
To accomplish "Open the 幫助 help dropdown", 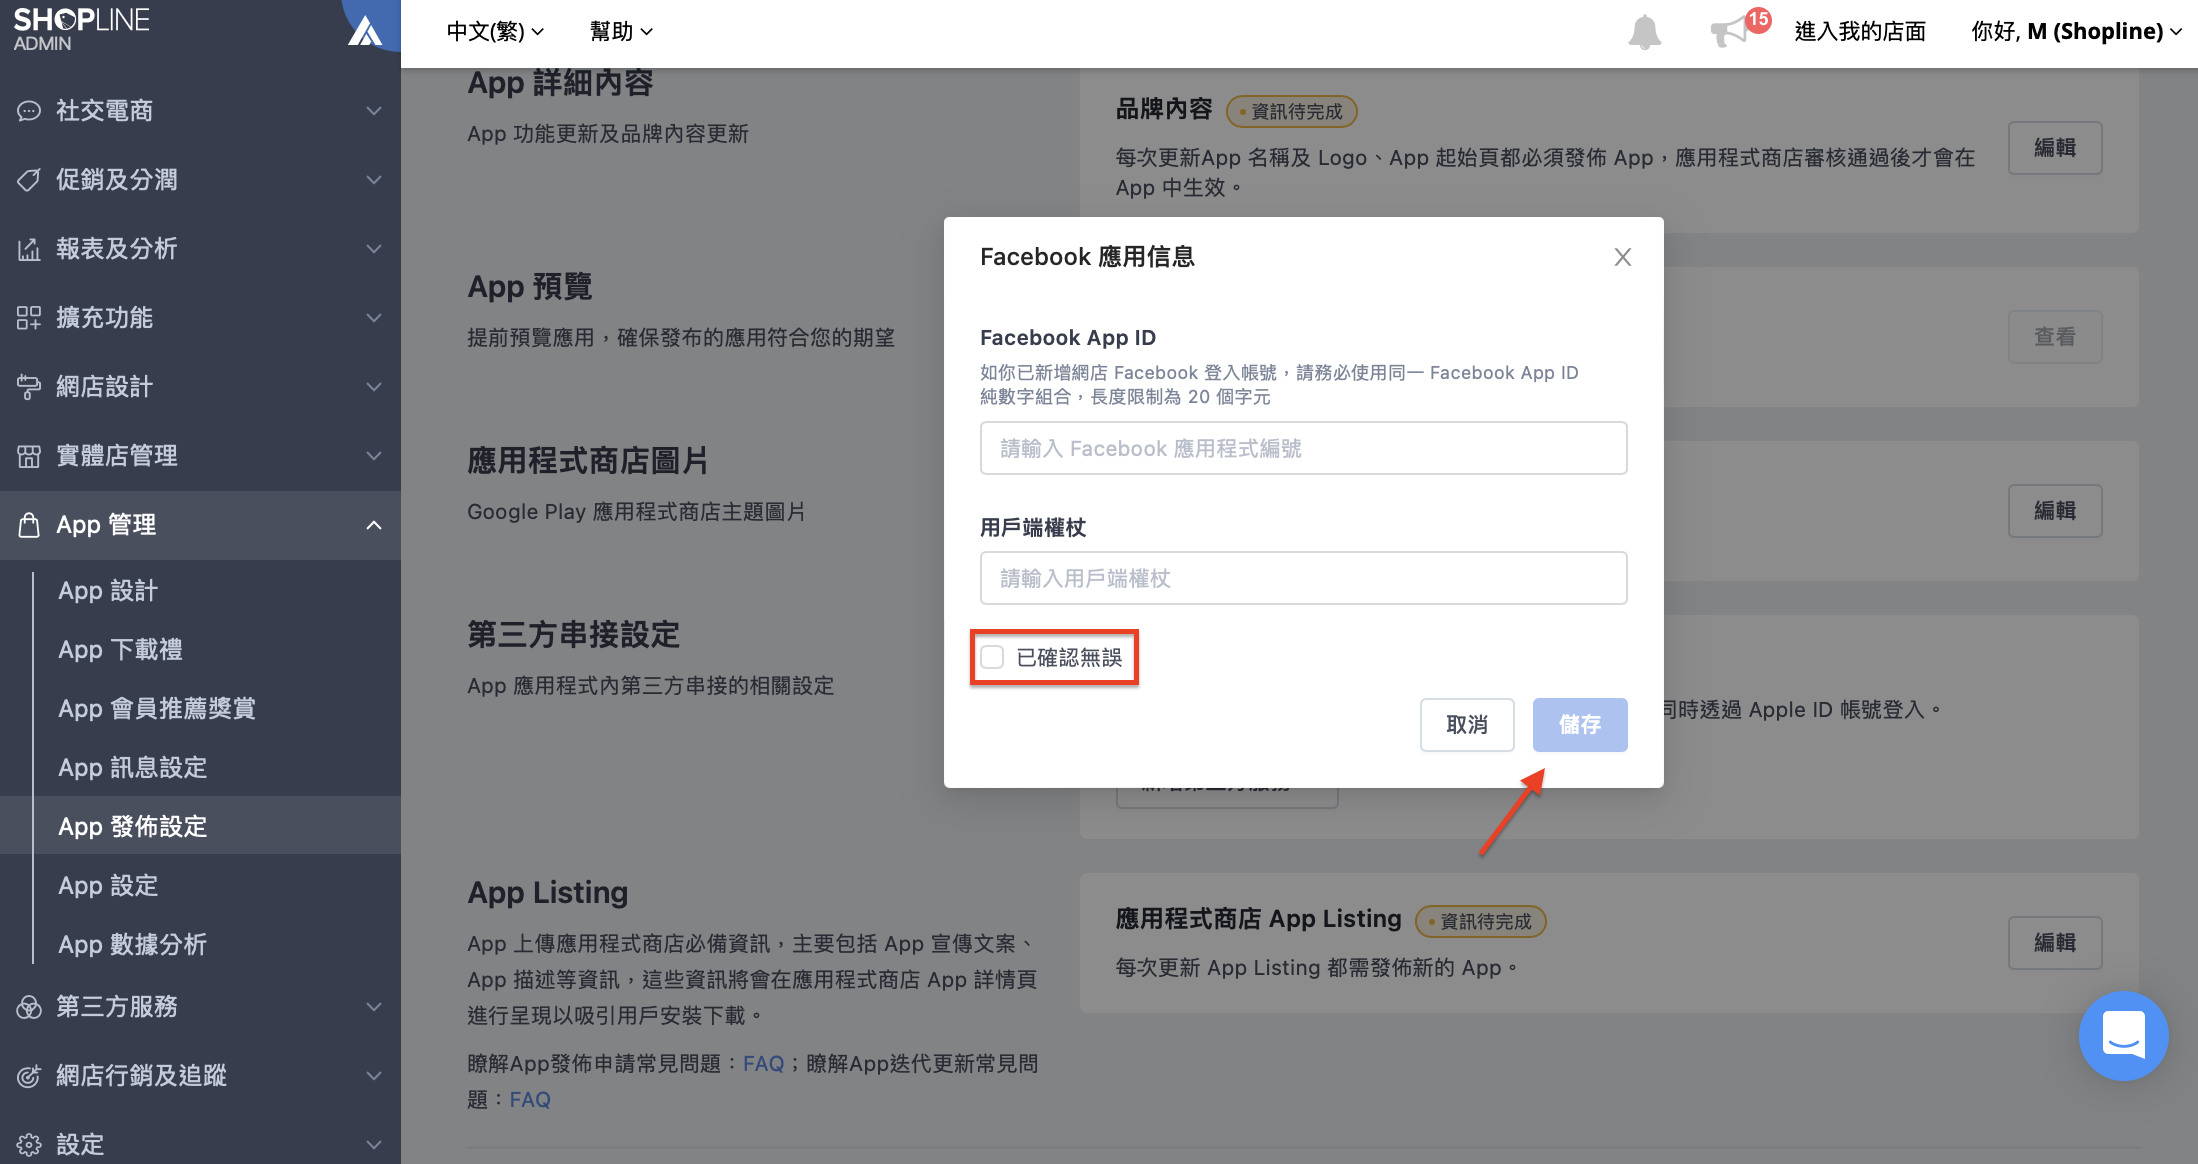I will click(621, 32).
